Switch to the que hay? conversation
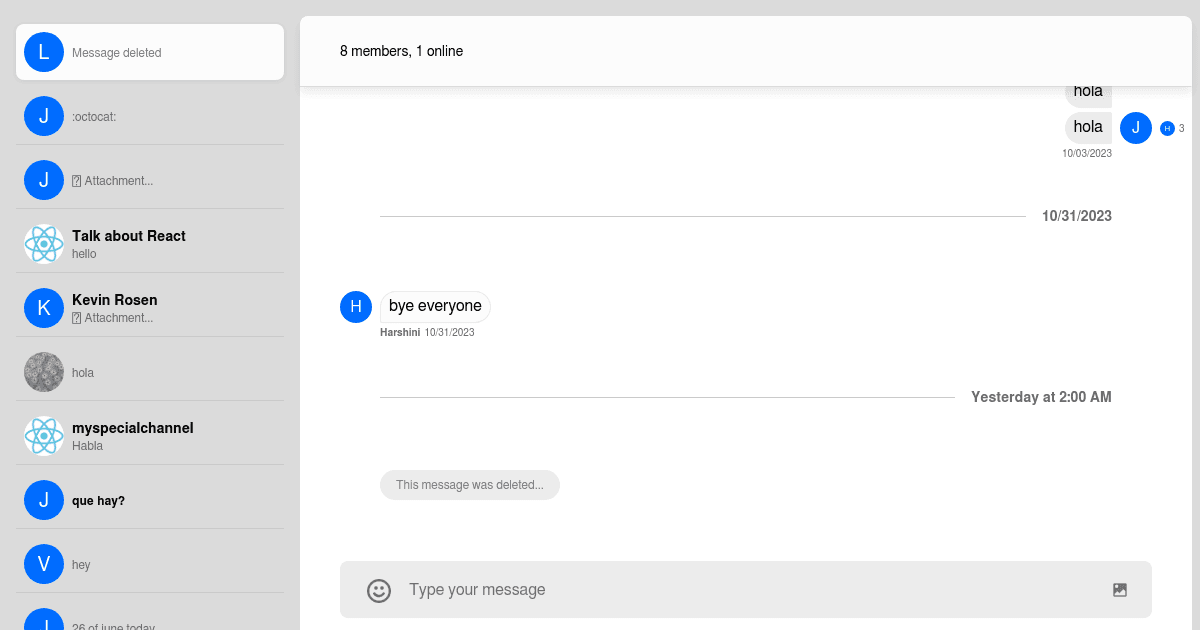This screenshot has width=1200, height=630. (150, 499)
